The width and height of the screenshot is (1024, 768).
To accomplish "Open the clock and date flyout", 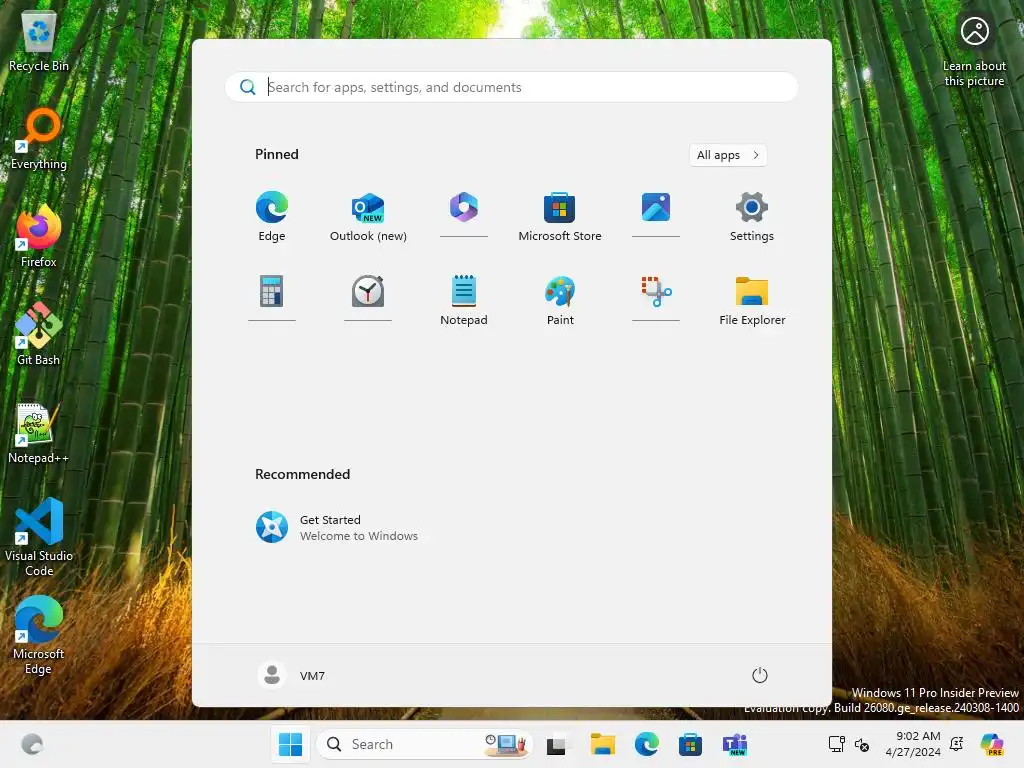I will pyautogui.click(x=912, y=744).
